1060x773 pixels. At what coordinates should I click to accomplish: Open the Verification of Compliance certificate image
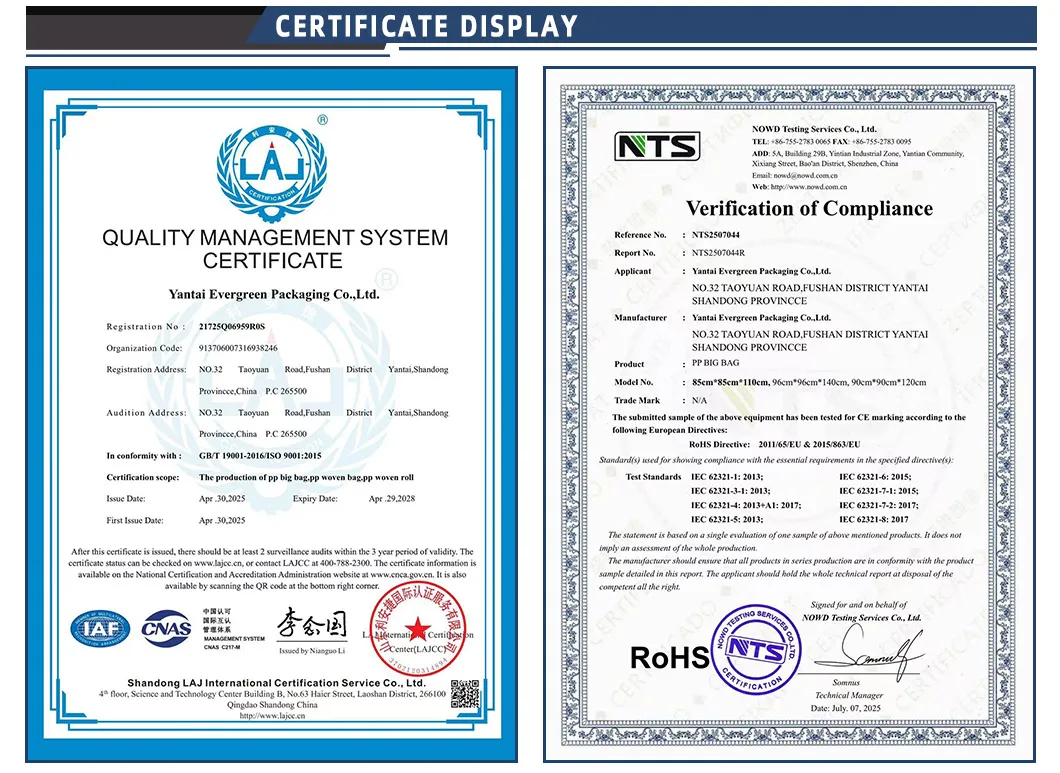coord(789,415)
